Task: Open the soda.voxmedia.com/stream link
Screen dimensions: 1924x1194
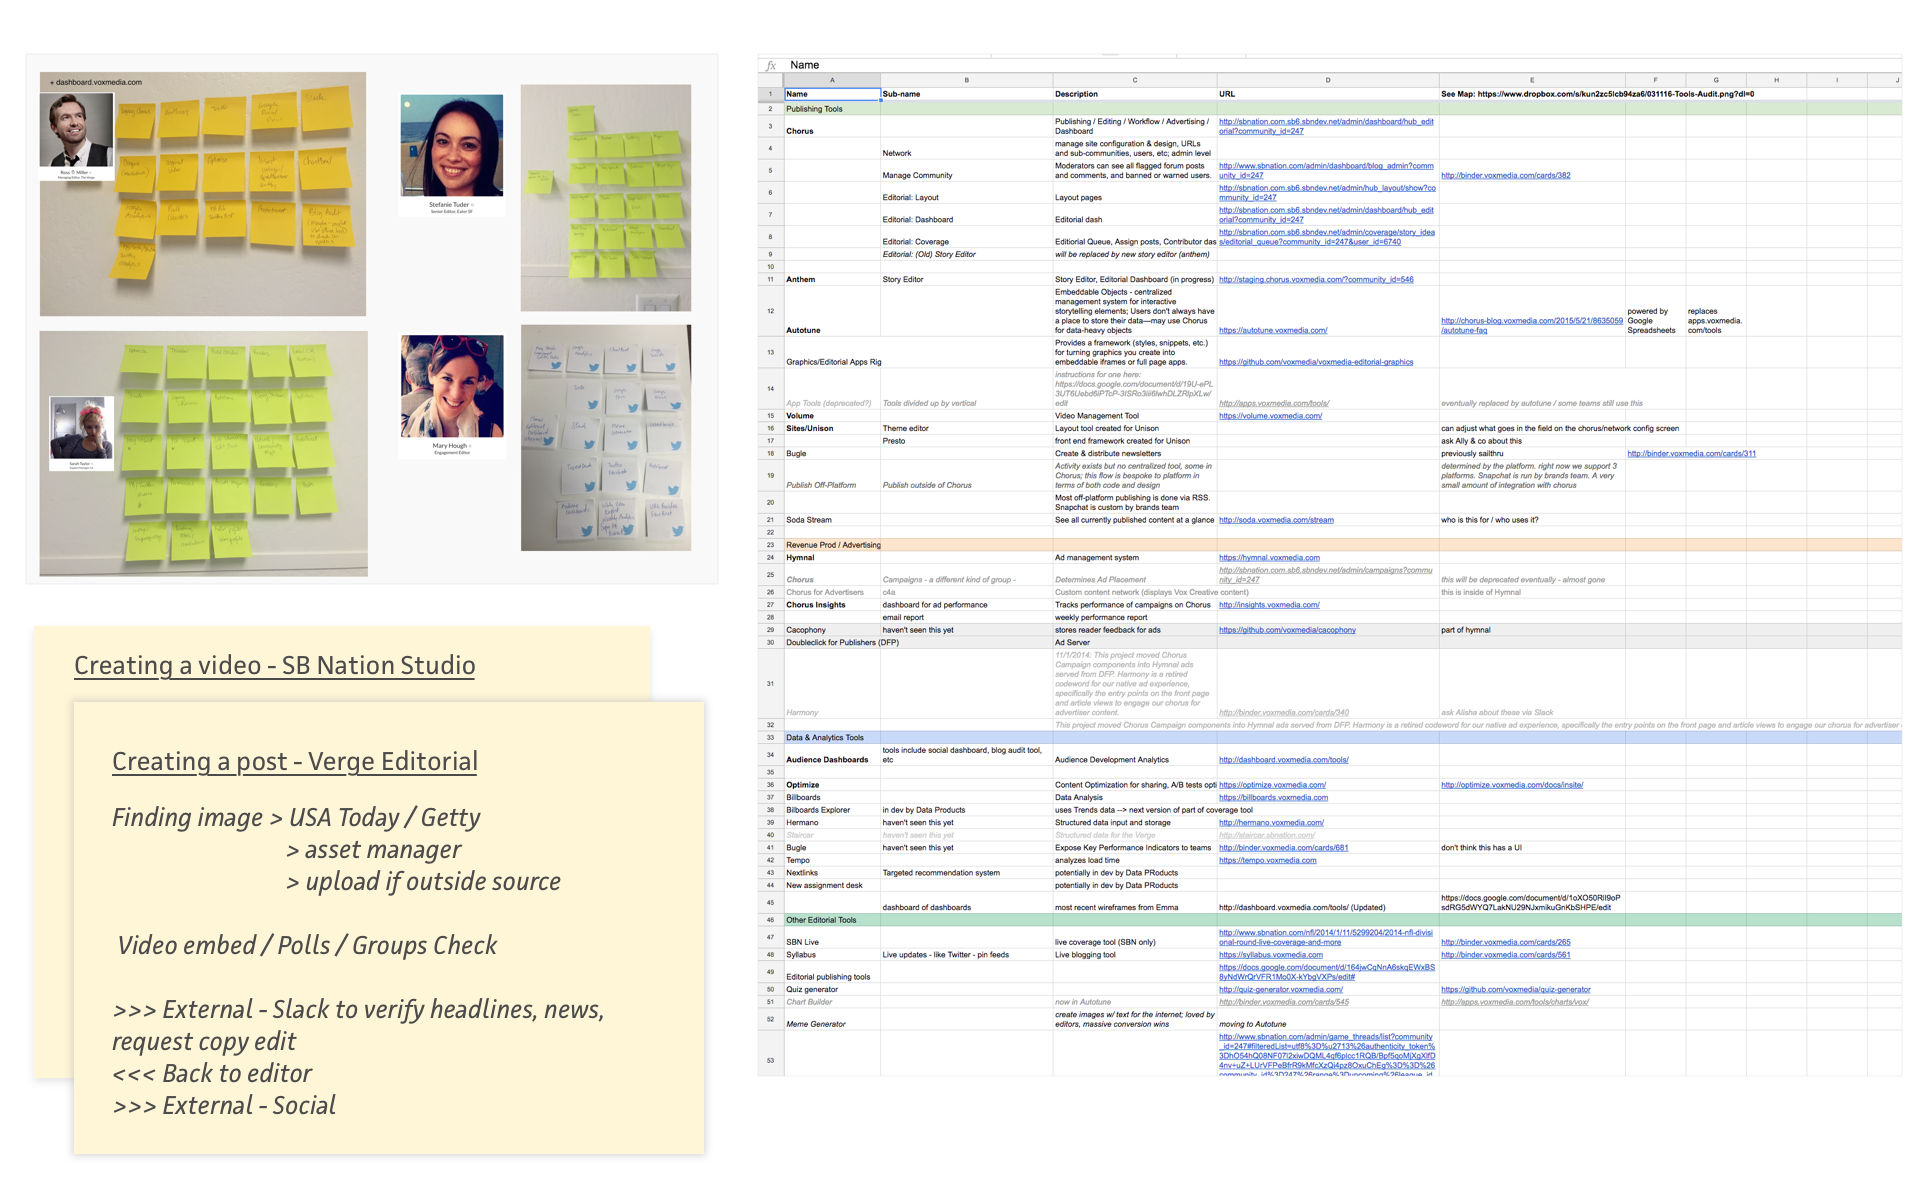Action: click(x=1276, y=520)
